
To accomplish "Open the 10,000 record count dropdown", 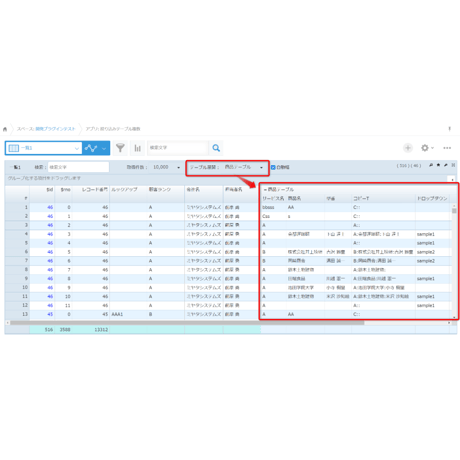I will click(166, 167).
